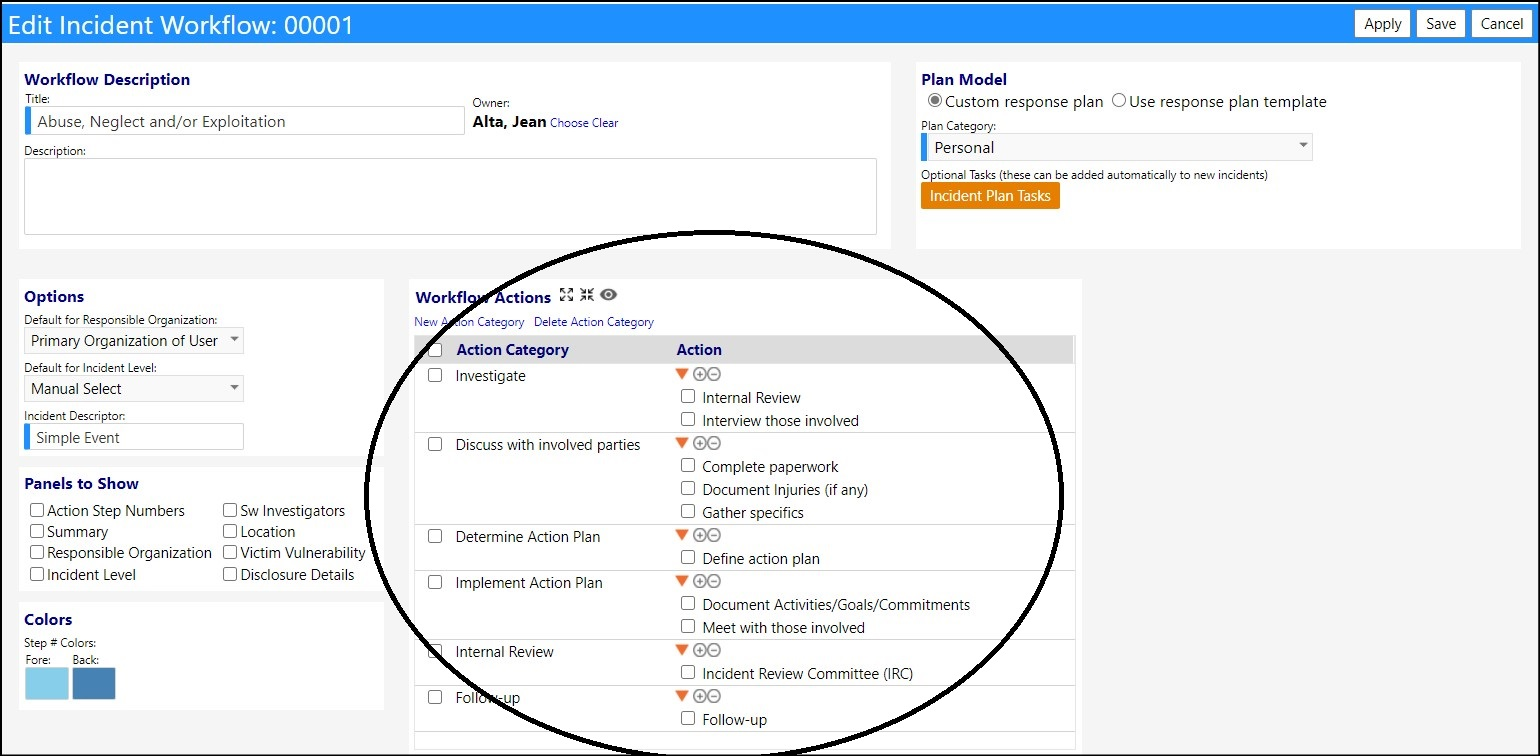The width and height of the screenshot is (1540, 756).
Task: Save the incident workflow
Action: click(1441, 24)
